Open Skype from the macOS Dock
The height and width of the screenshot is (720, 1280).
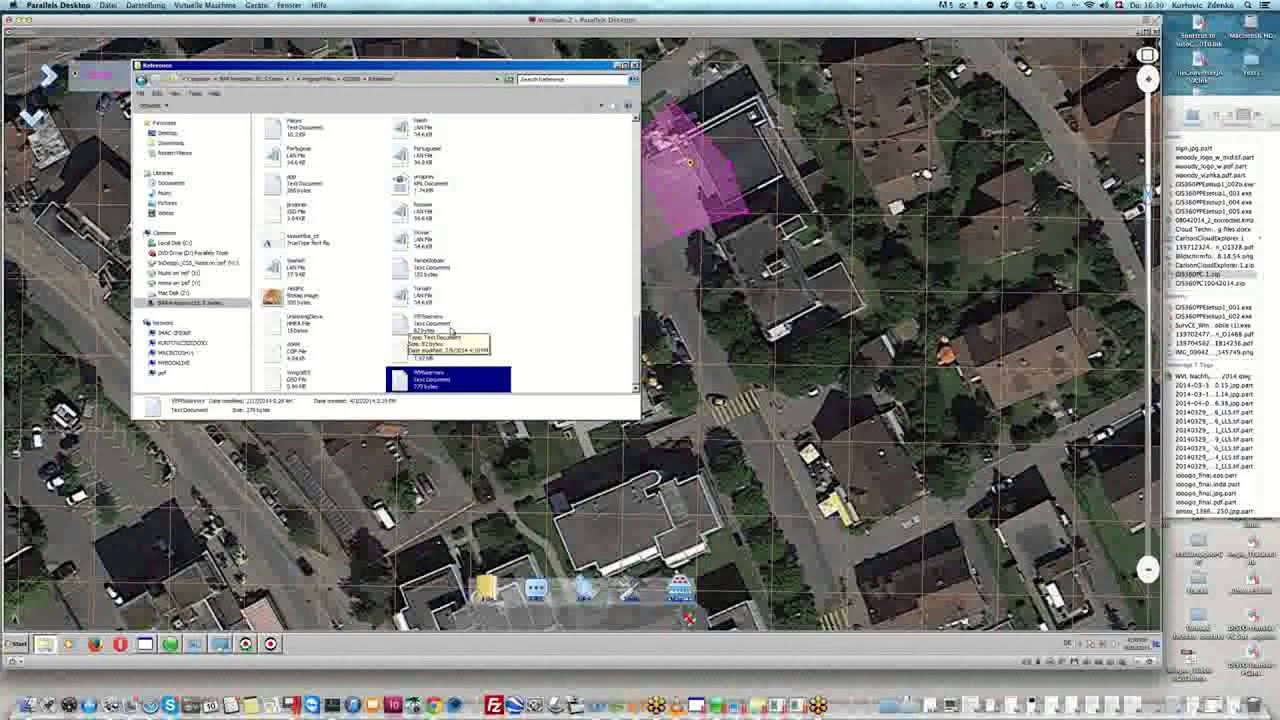170,706
